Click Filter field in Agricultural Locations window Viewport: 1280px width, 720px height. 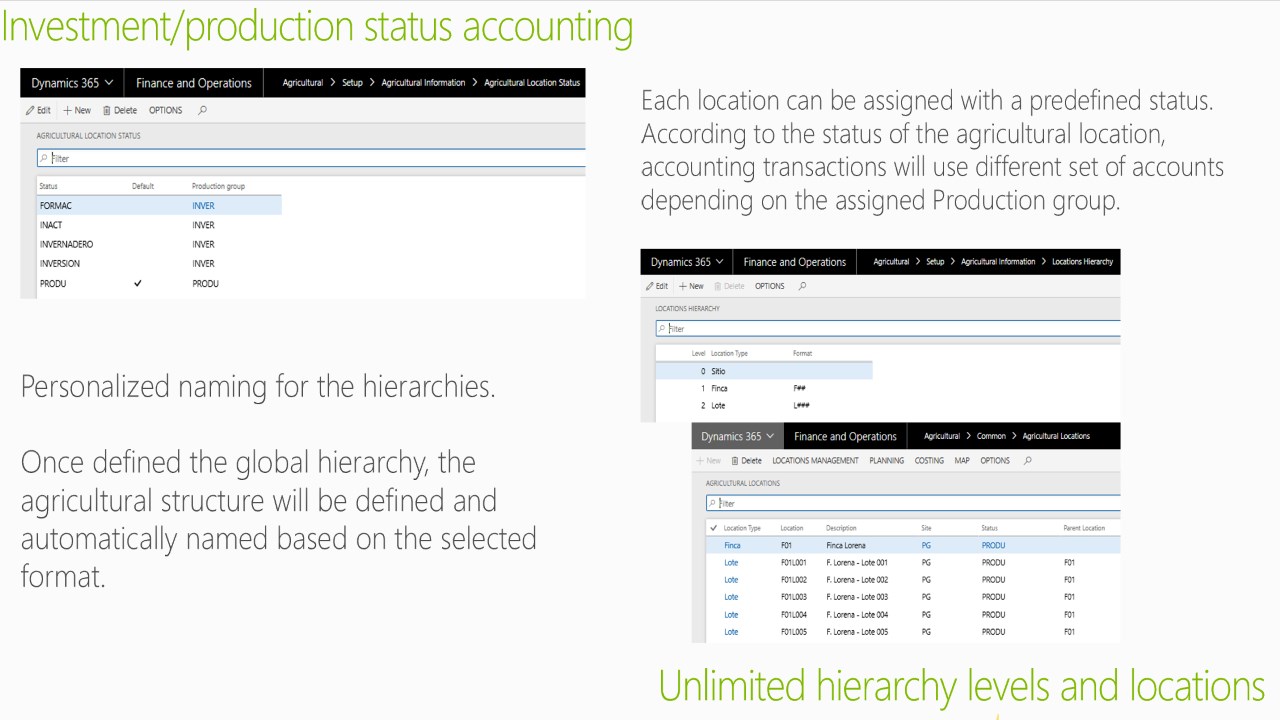[913, 503]
